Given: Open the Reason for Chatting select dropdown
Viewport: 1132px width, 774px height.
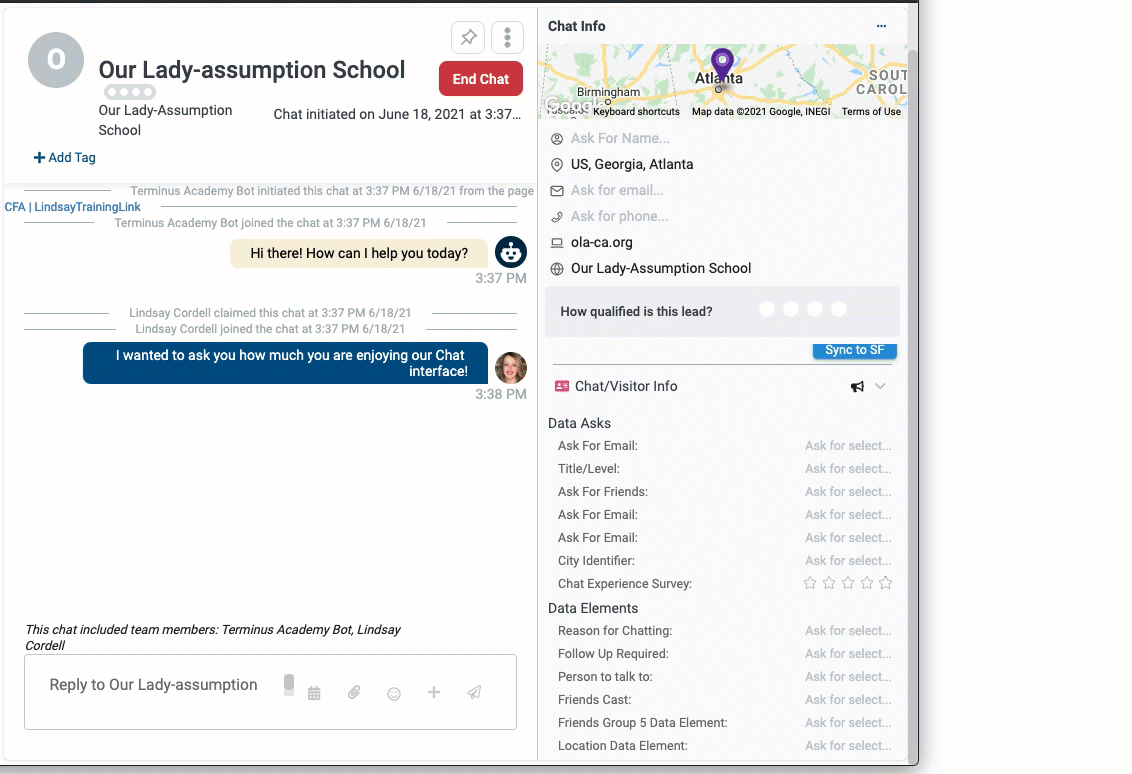Looking at the screenshot, I should [x=848, y=631].
